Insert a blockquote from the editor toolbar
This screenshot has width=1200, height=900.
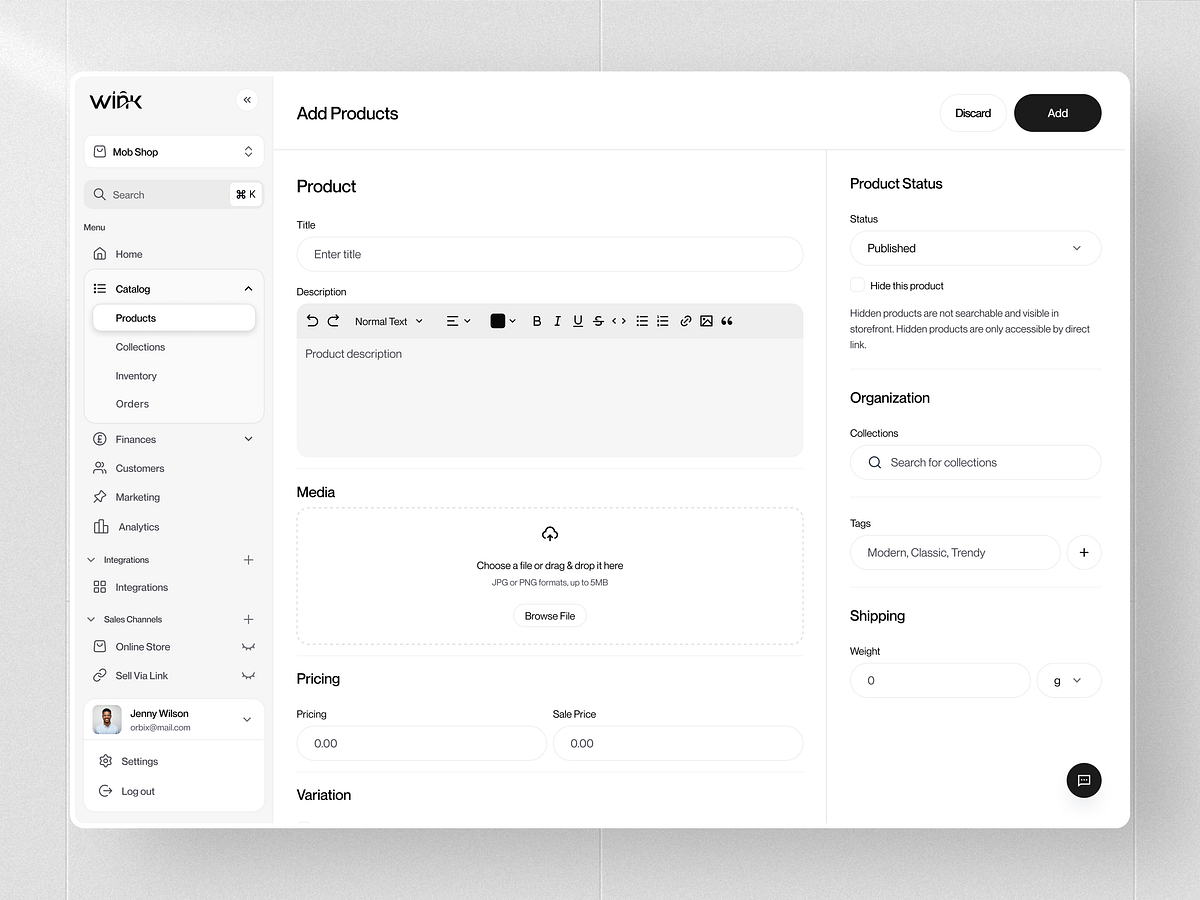point(726,320)
